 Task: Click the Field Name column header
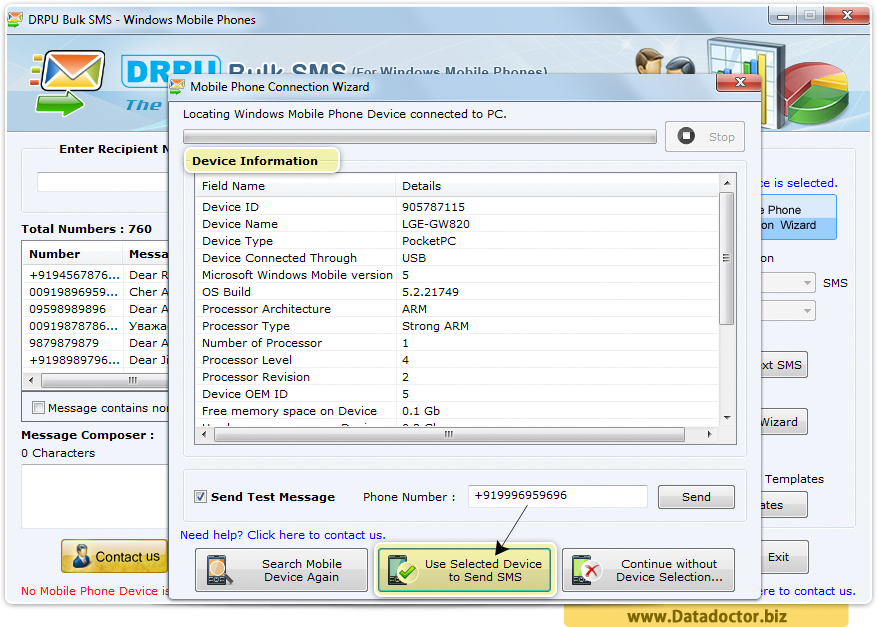coord(295,186)
